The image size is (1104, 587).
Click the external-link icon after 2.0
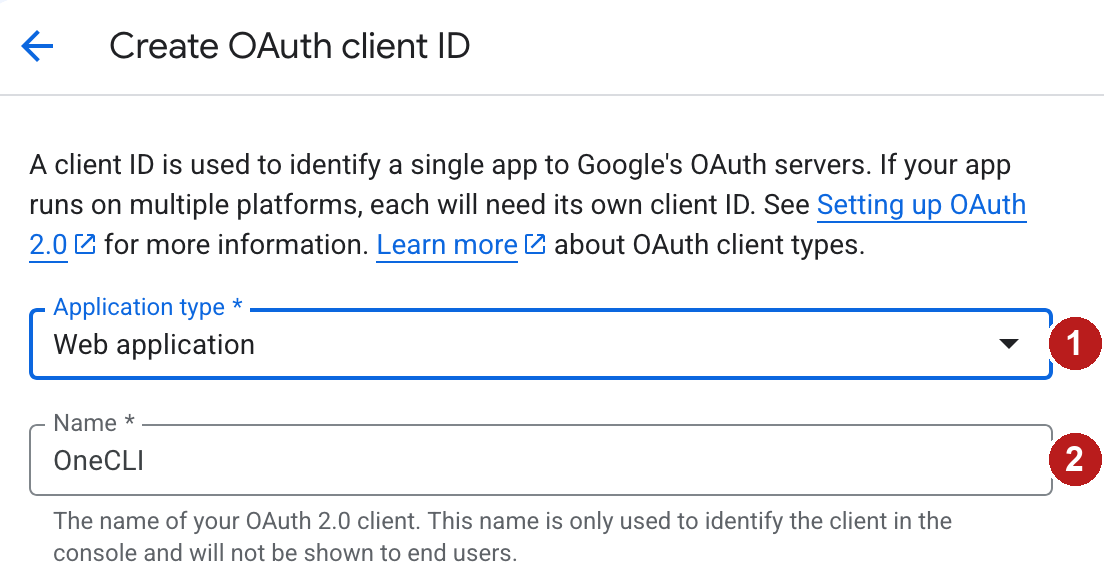coord(84,244)
